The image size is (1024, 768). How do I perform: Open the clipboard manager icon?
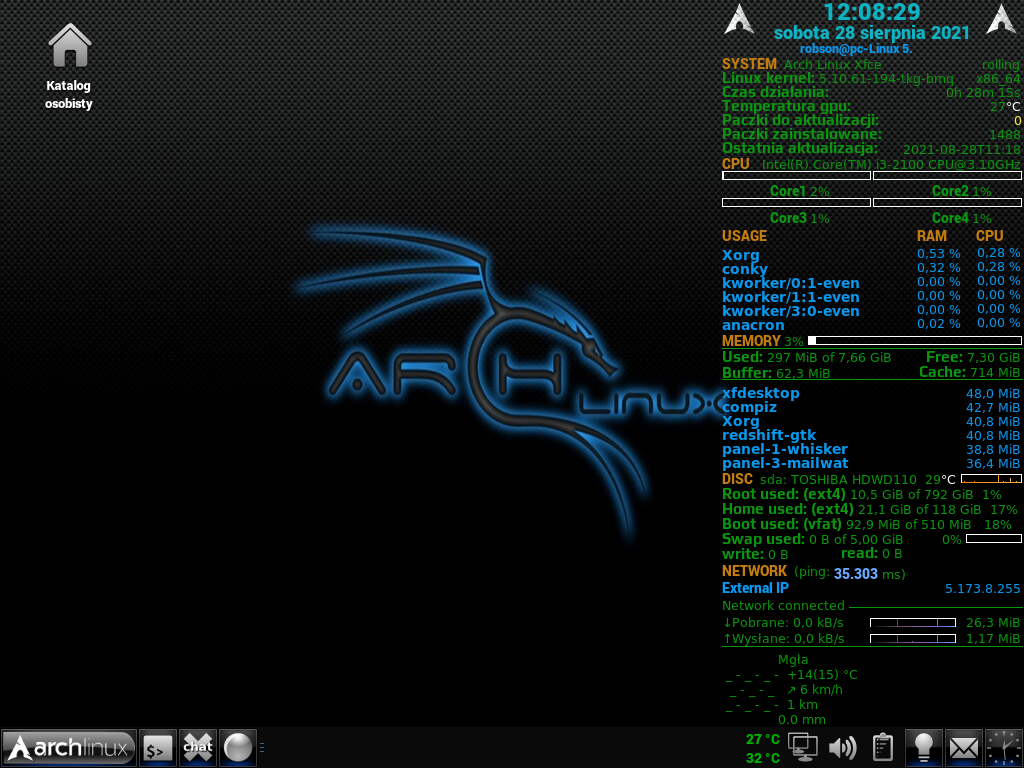pyautogui.click(x=882, y=748)
